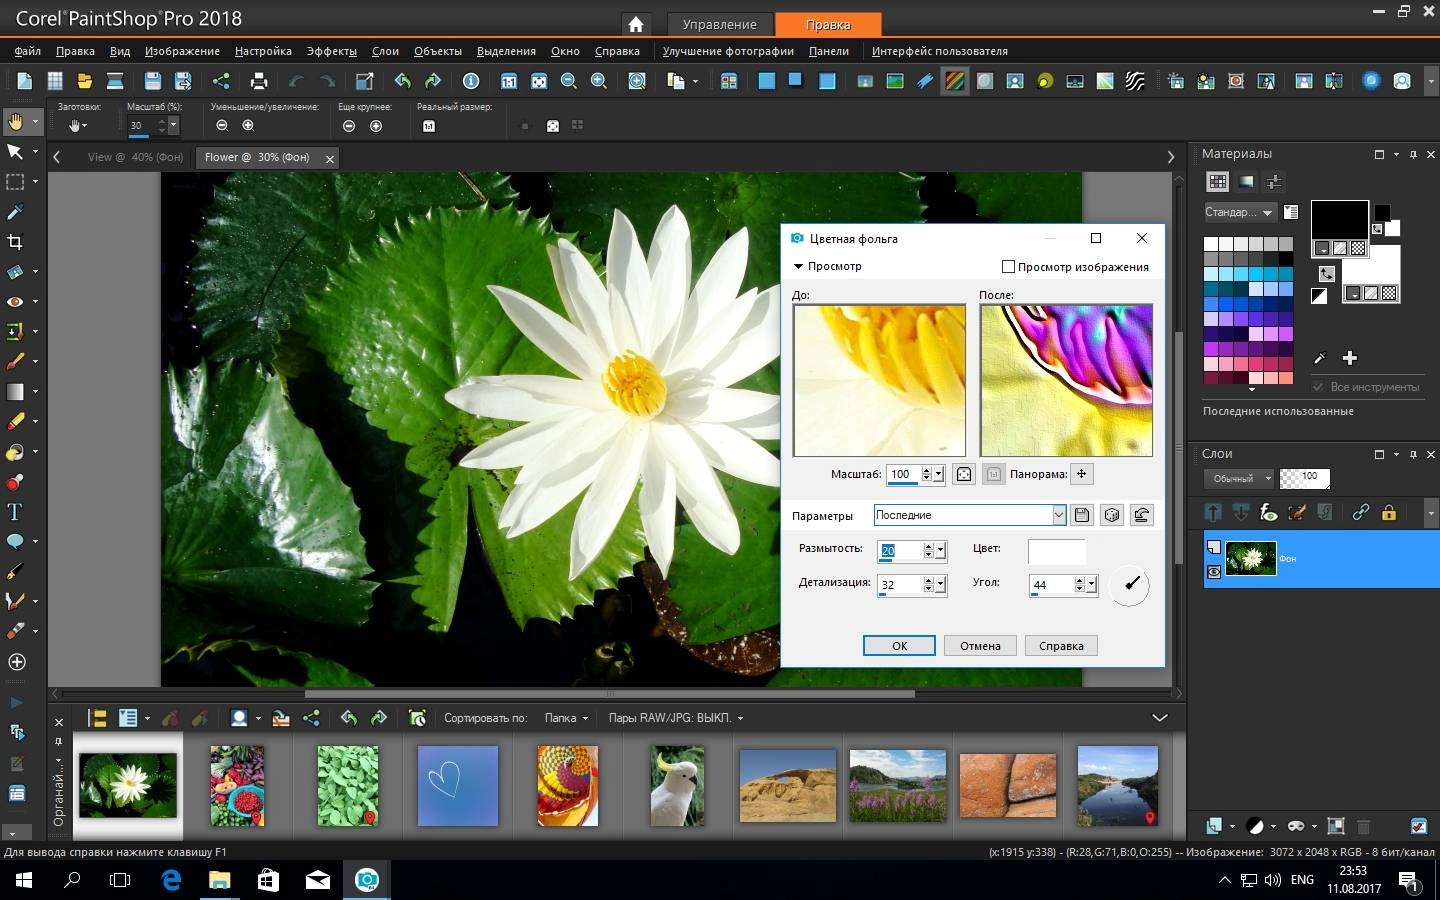Image resolution: width=1440 pixels, height=900 pixels.
Task: Click Справка button in dialog
Action: pos(1061,646)
